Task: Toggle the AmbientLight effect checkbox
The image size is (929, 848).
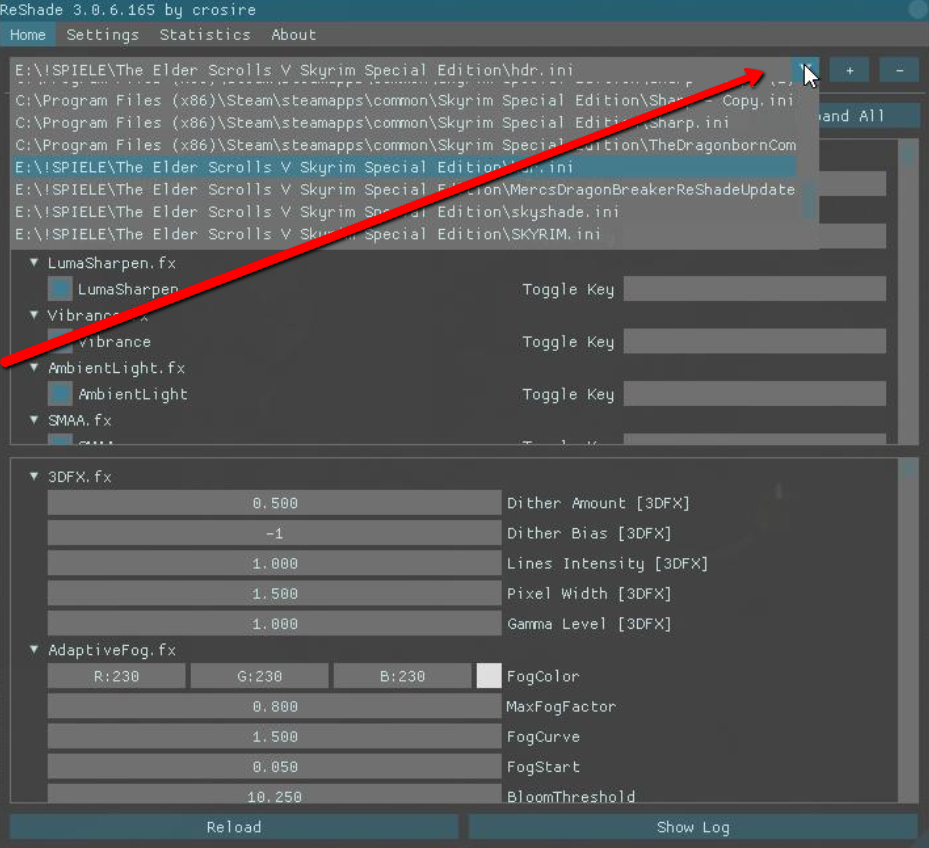Action: coord(61,394)
